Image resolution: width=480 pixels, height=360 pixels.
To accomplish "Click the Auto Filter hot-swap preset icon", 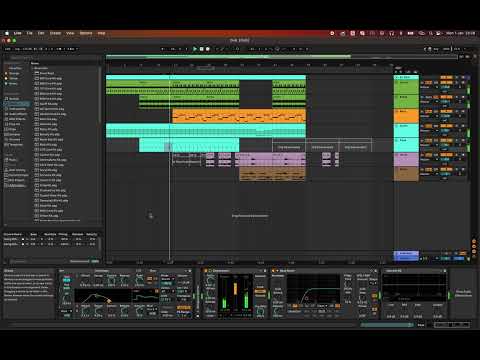I will click(x=371, y=271).
